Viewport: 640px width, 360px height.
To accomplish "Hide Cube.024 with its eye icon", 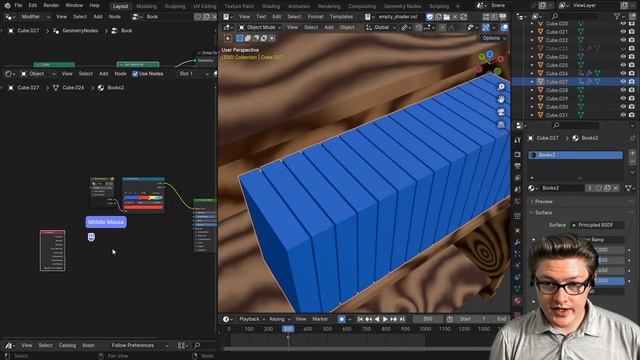I will [x=623, y=57].
